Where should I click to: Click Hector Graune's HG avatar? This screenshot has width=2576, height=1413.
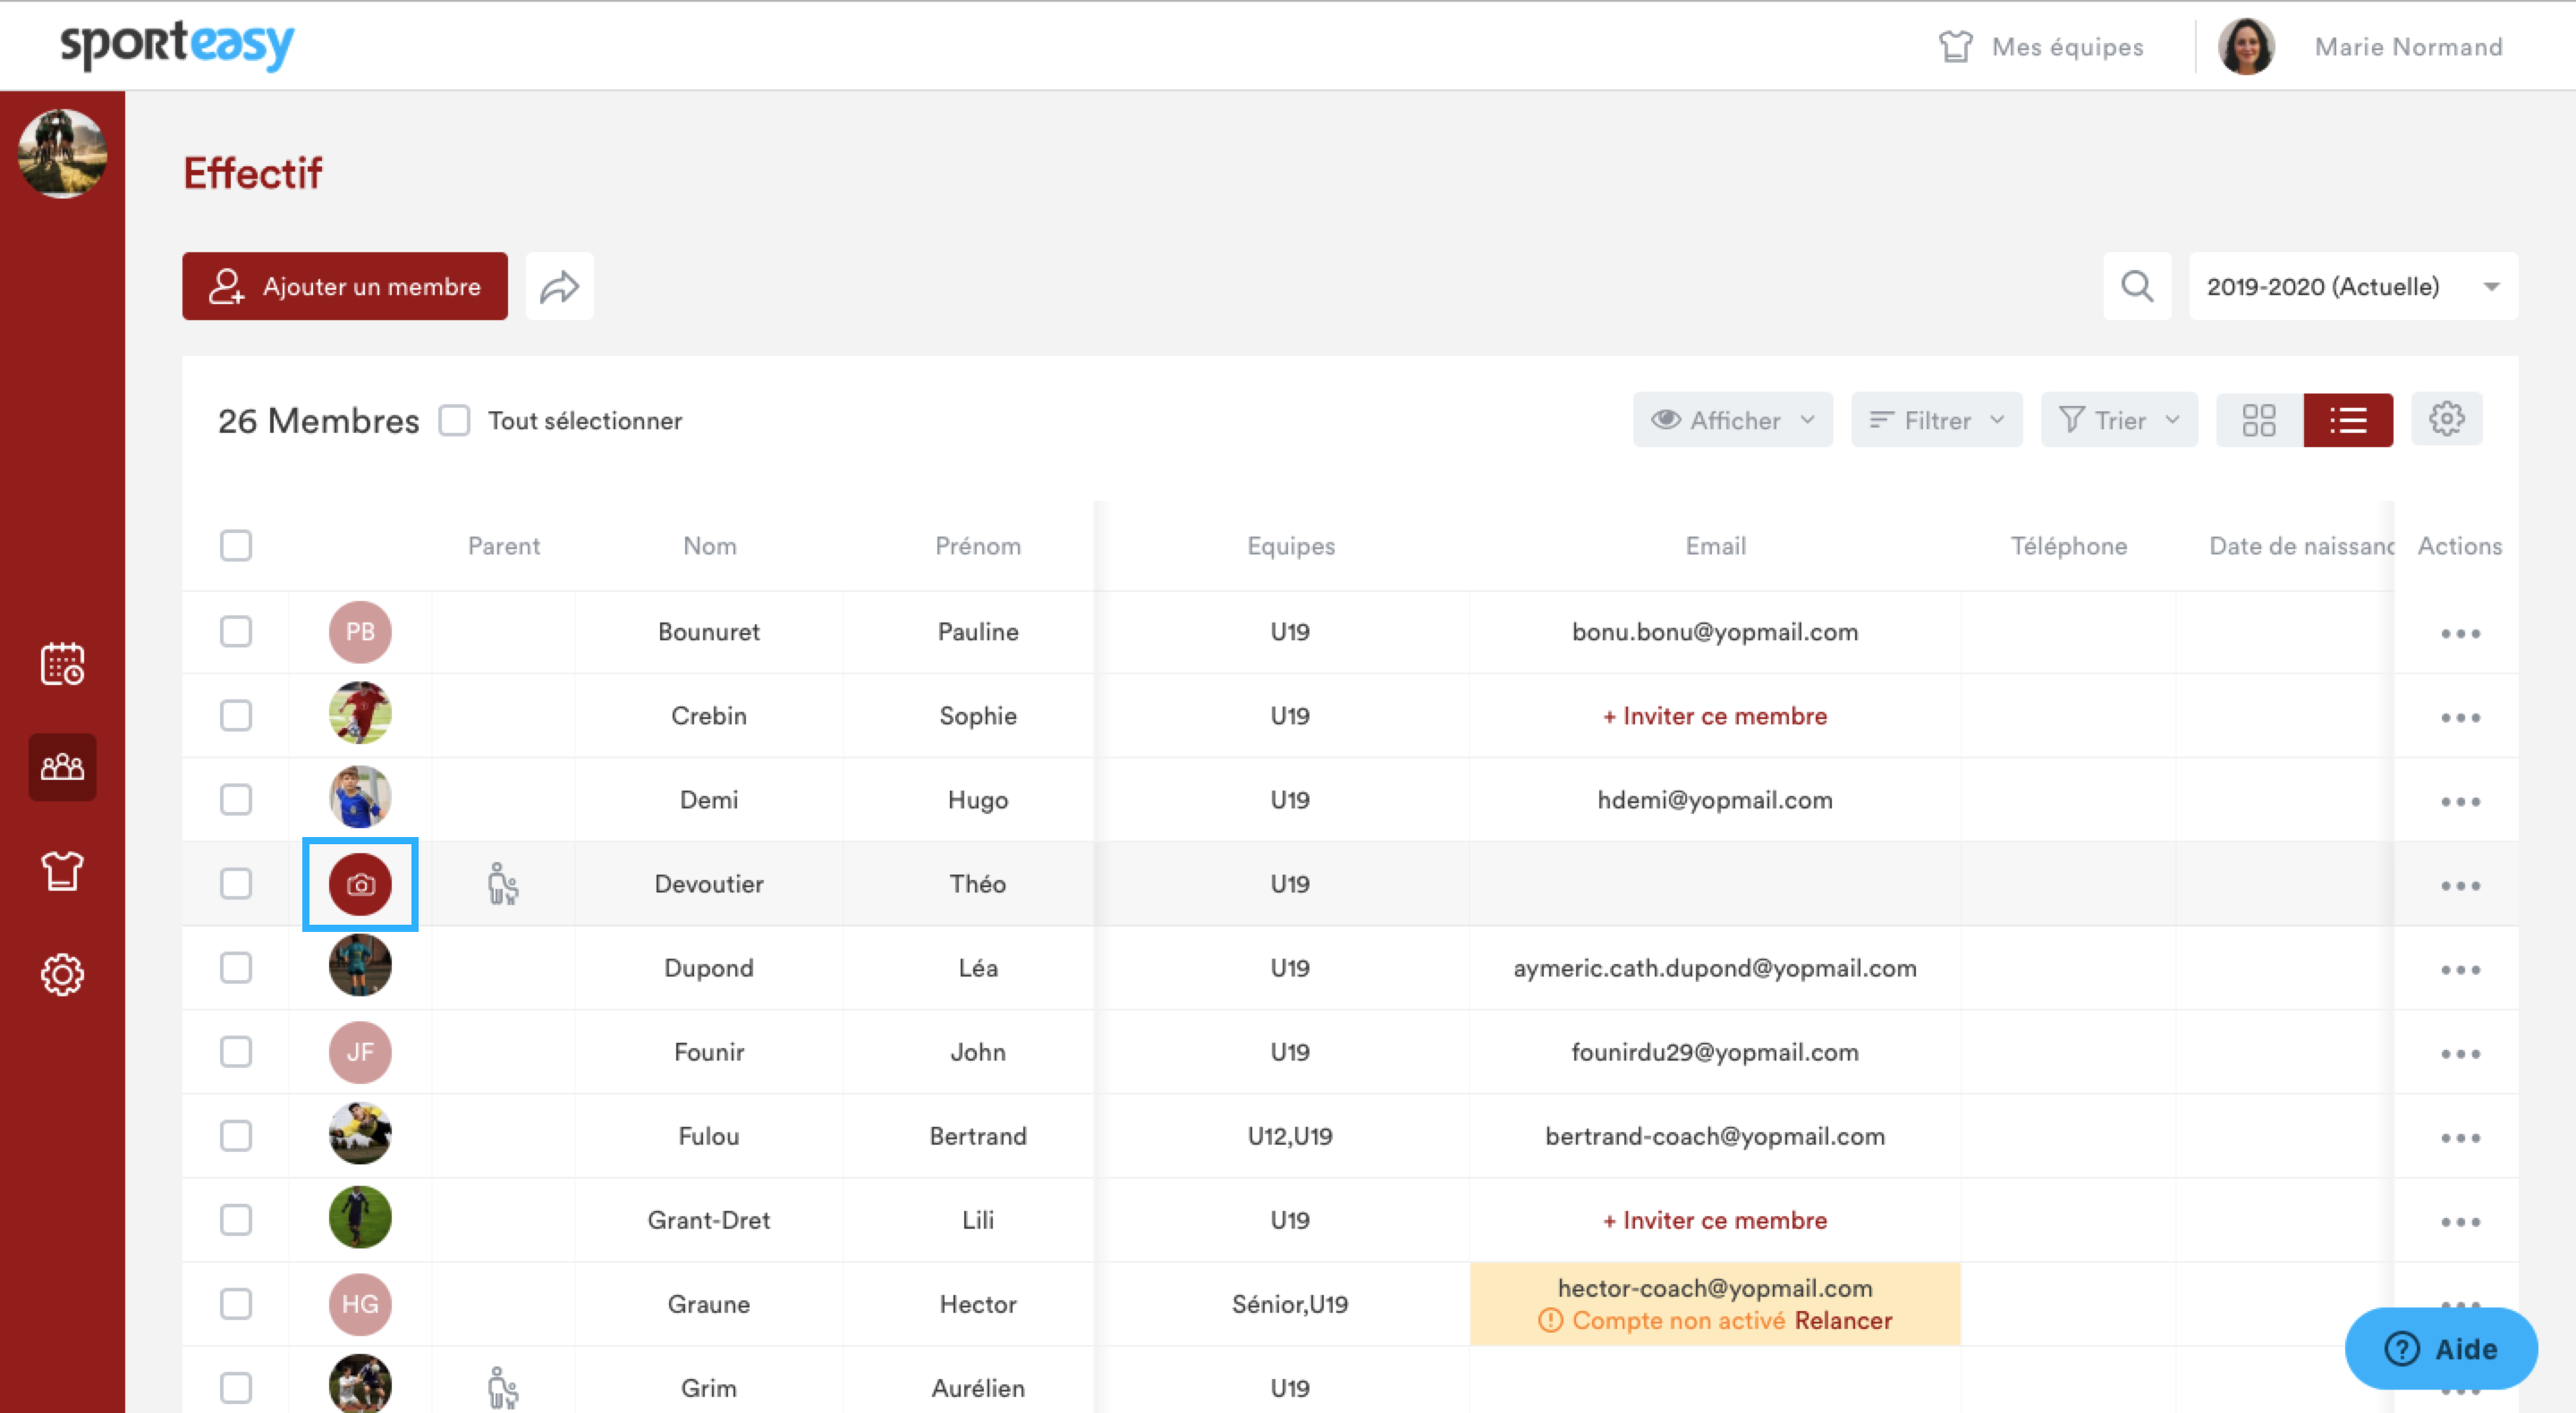click(x=360, y=1304)
